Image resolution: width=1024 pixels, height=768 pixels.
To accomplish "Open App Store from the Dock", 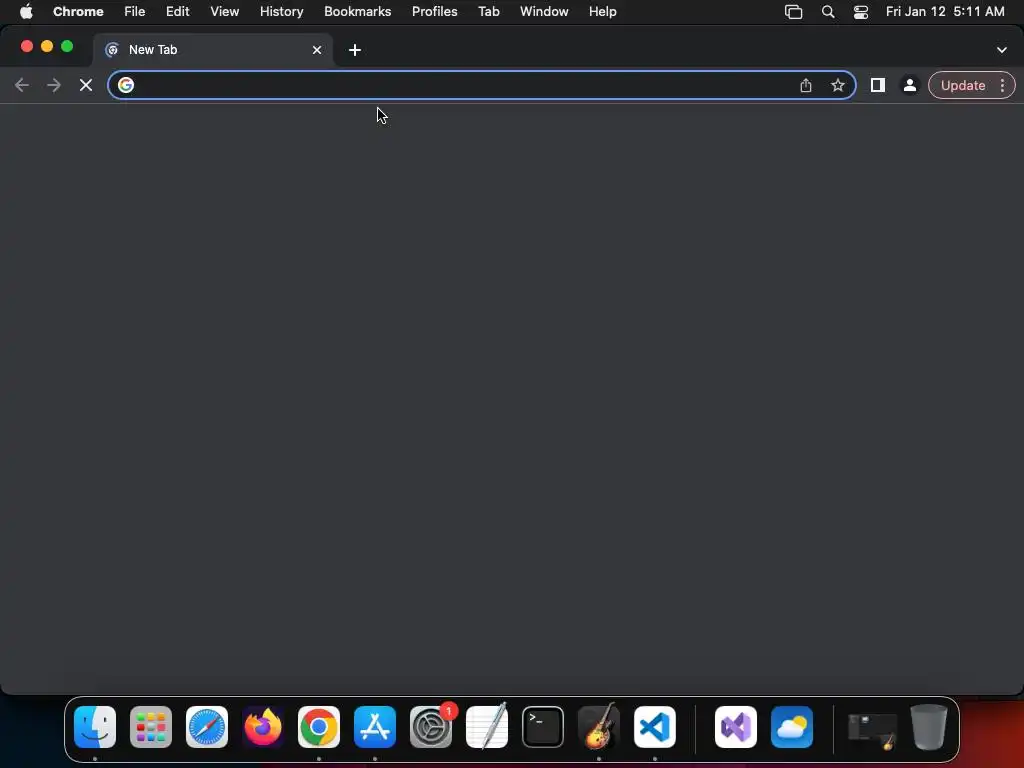I will tap(375, 727).
